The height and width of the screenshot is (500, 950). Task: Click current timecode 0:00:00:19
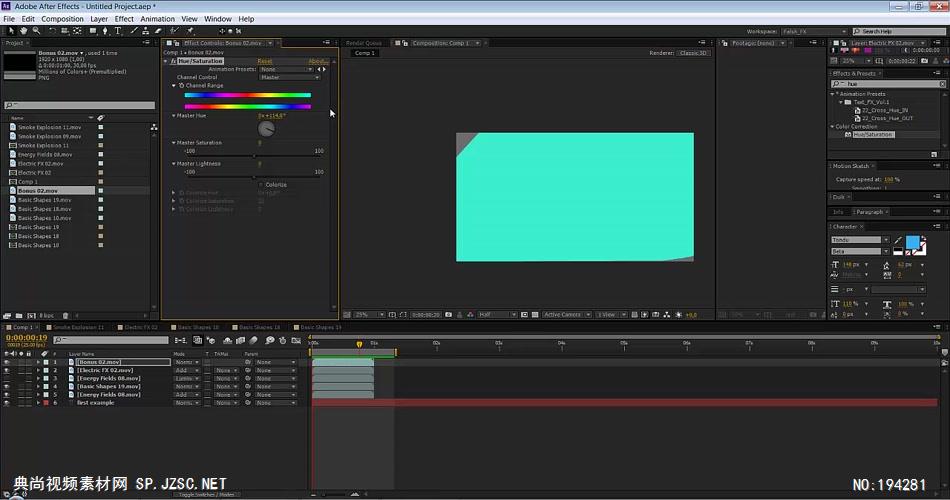tap(27, 338)
